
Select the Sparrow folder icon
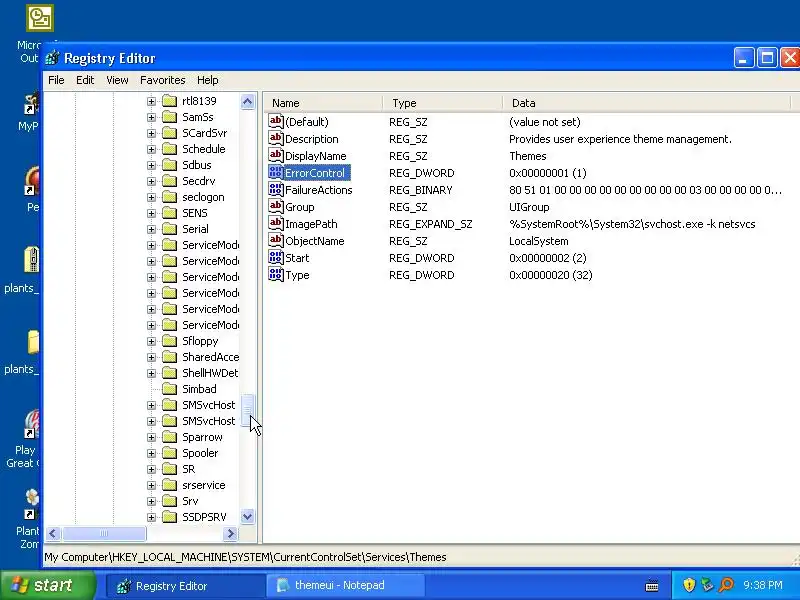point(169,437)
